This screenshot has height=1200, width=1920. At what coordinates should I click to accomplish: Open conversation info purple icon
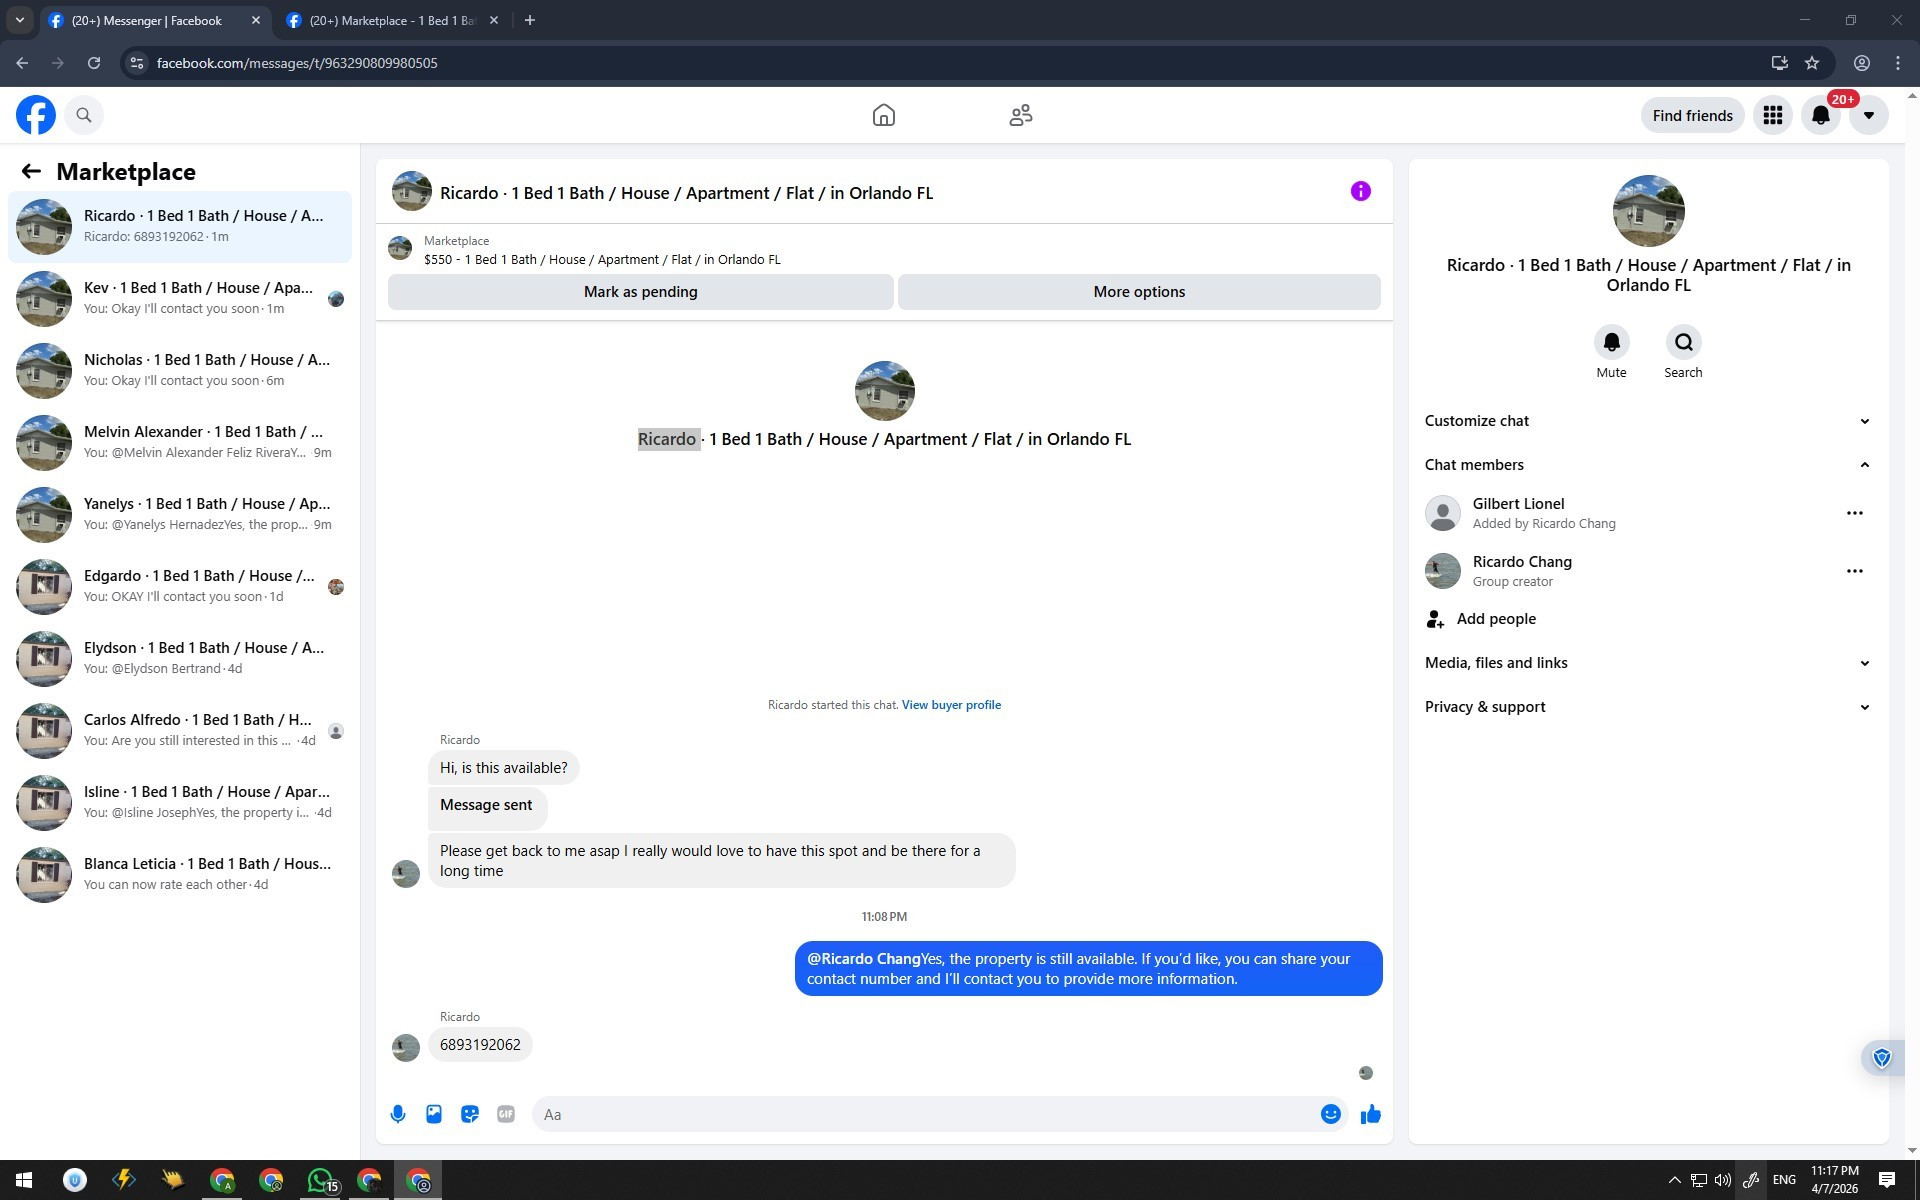point(1360,191)
